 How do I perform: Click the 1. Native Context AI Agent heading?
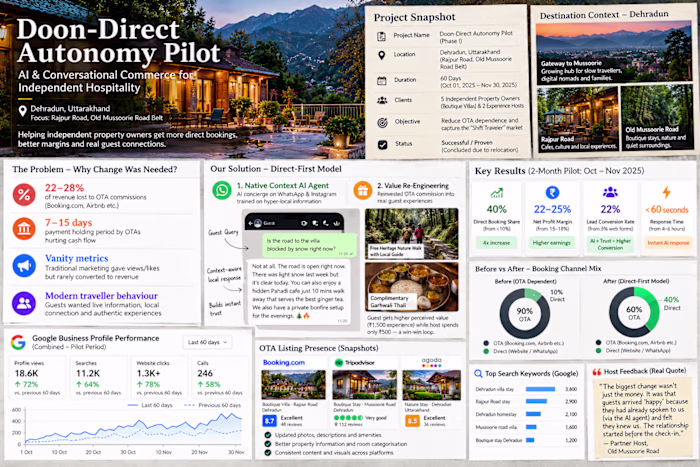(x=283, y=185)
